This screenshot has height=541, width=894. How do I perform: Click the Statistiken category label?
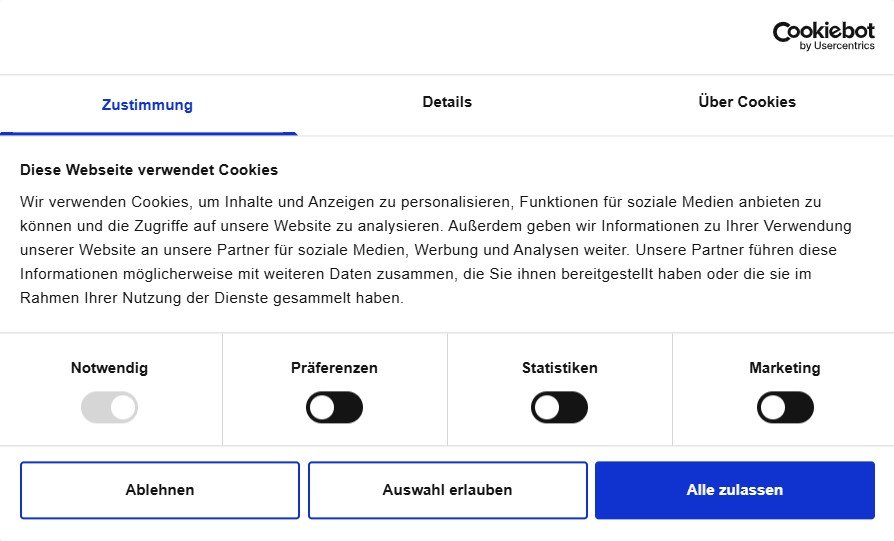tap(559, 368)
